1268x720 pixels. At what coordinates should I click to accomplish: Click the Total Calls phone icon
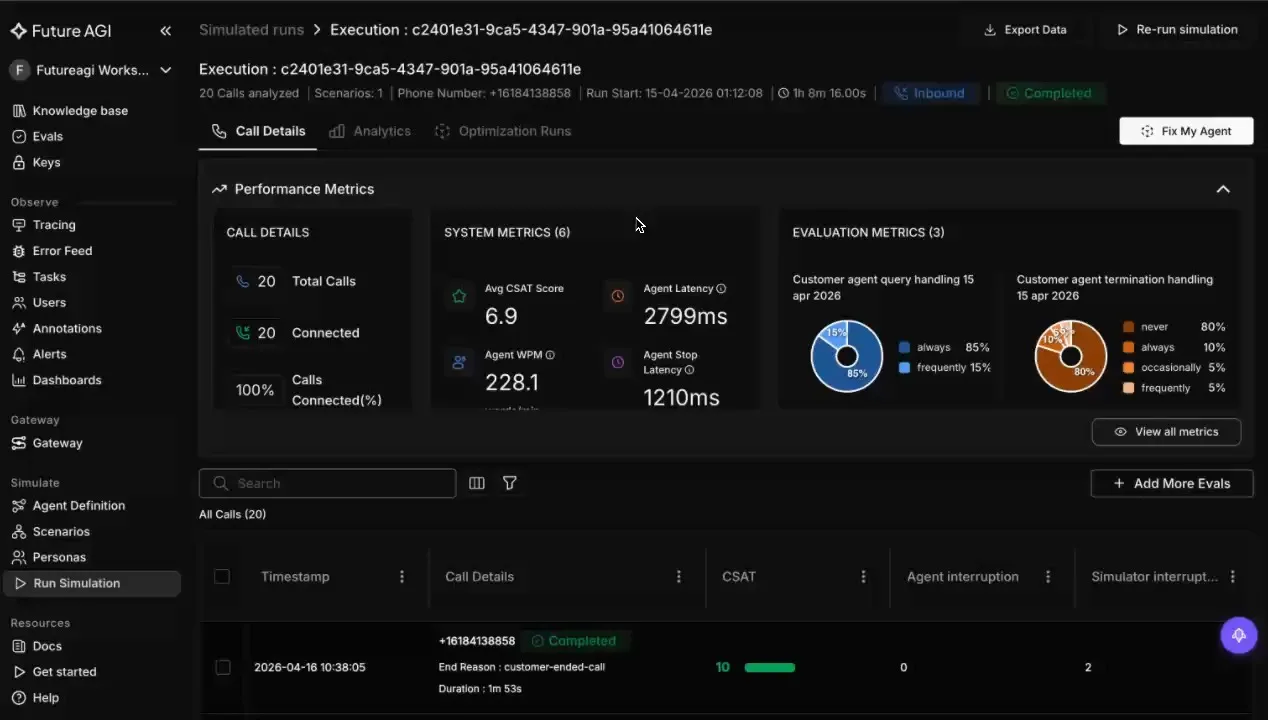[242, 282]
